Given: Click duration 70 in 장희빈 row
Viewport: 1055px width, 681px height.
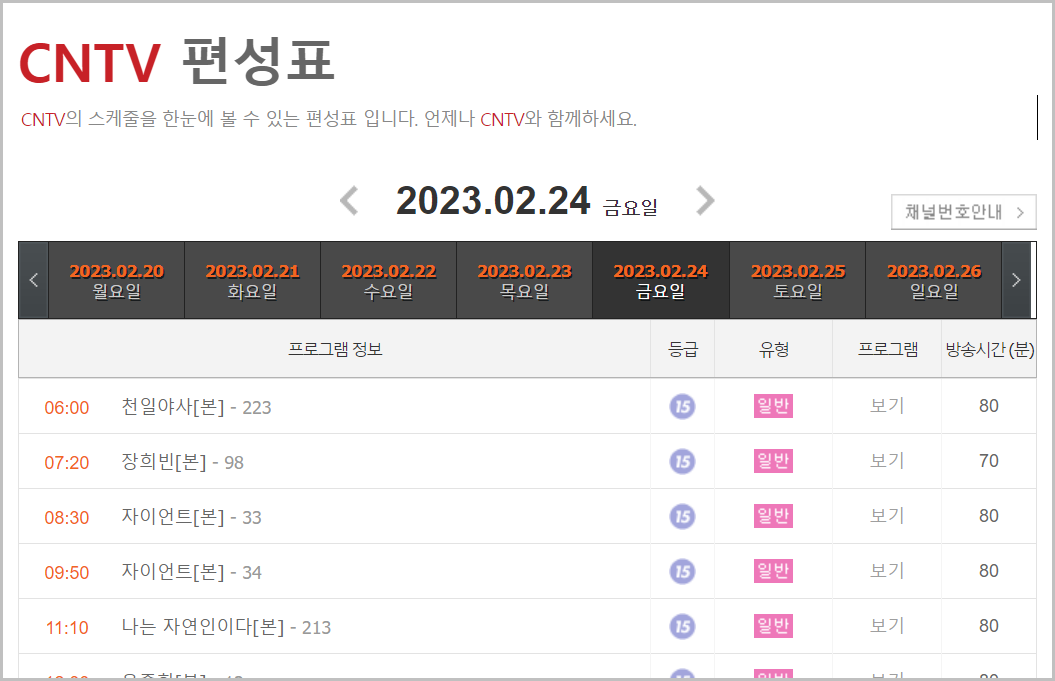Looking at the screenshot, I should point(988,461).
